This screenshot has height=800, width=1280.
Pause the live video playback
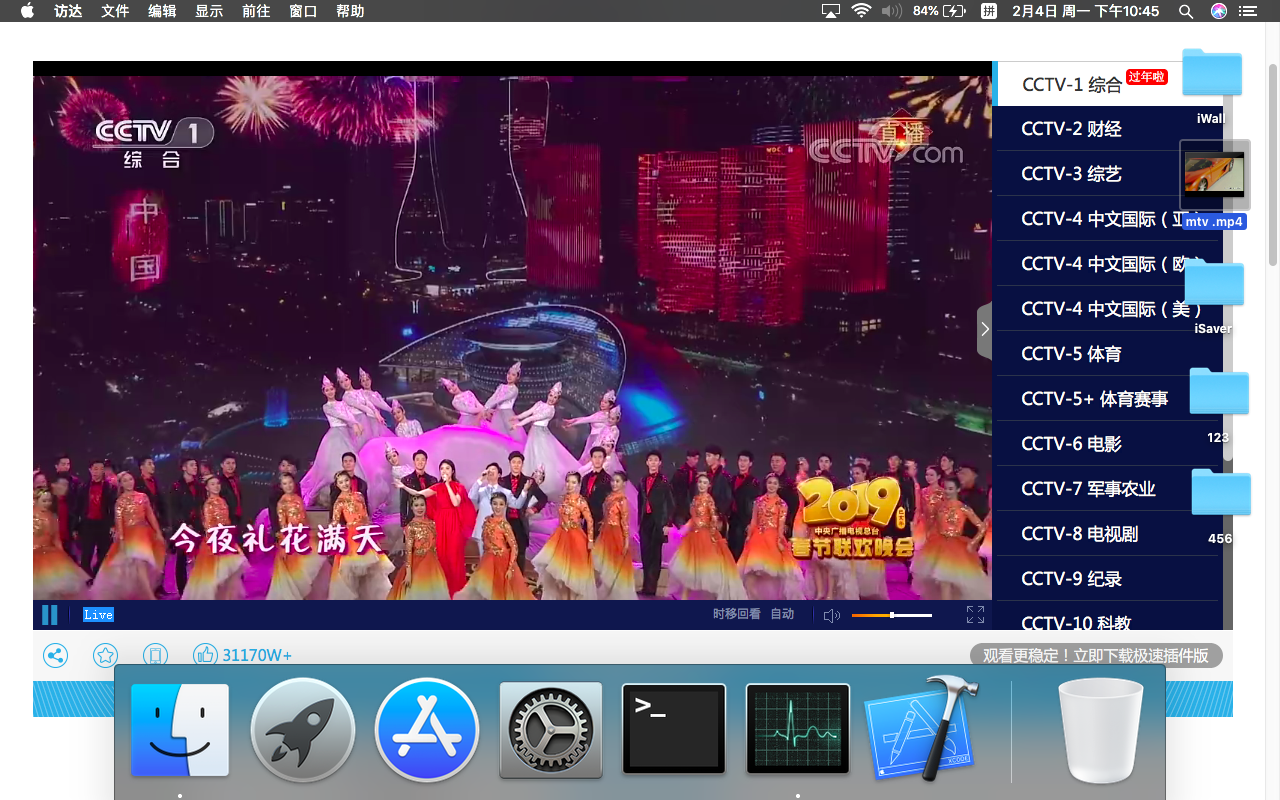click(x=49, y=615)
